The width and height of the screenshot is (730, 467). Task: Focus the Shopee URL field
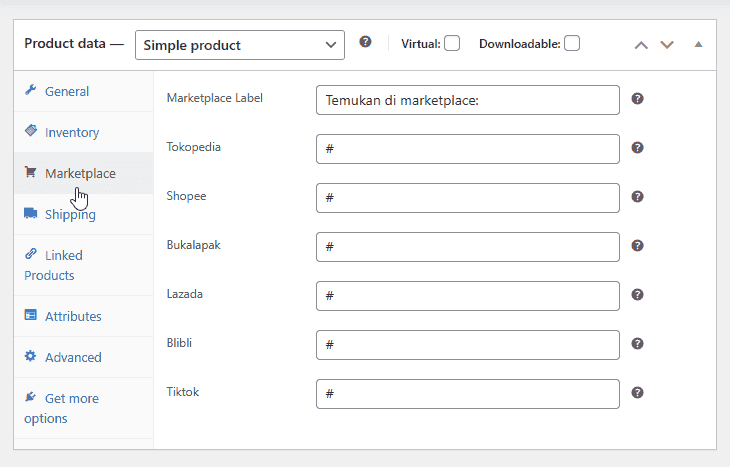pyautogui.click(x=468, y=198)
